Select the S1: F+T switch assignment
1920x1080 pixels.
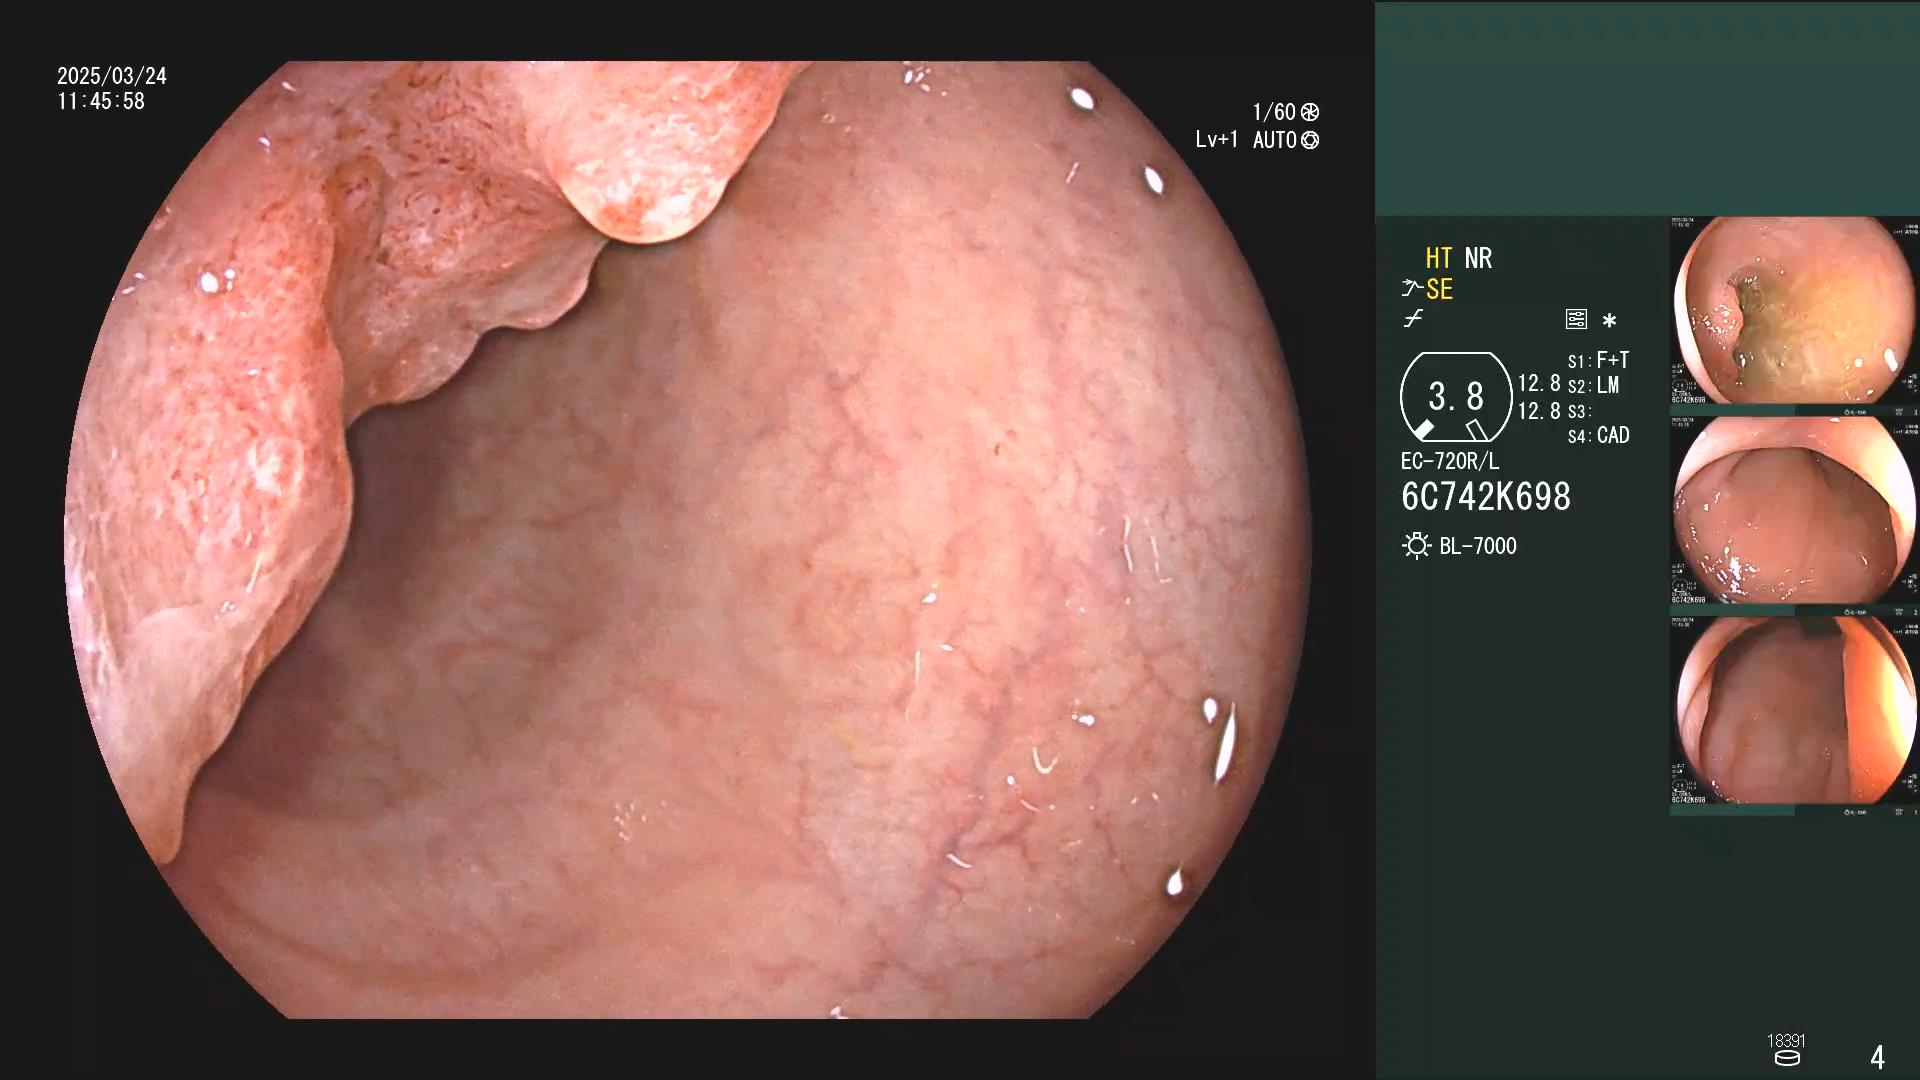(x=1598, y=360)
